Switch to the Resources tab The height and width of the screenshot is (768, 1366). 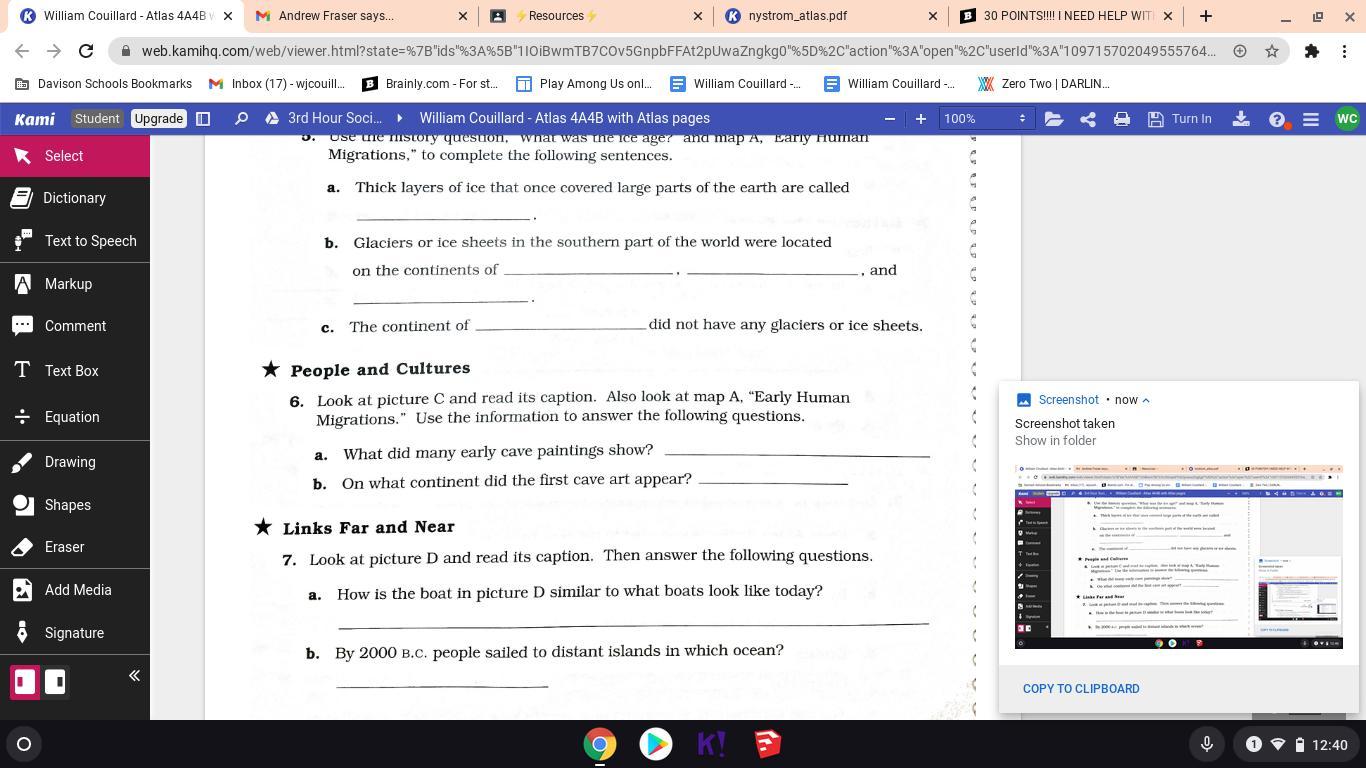pyautogui.click(x=596, y=16)
